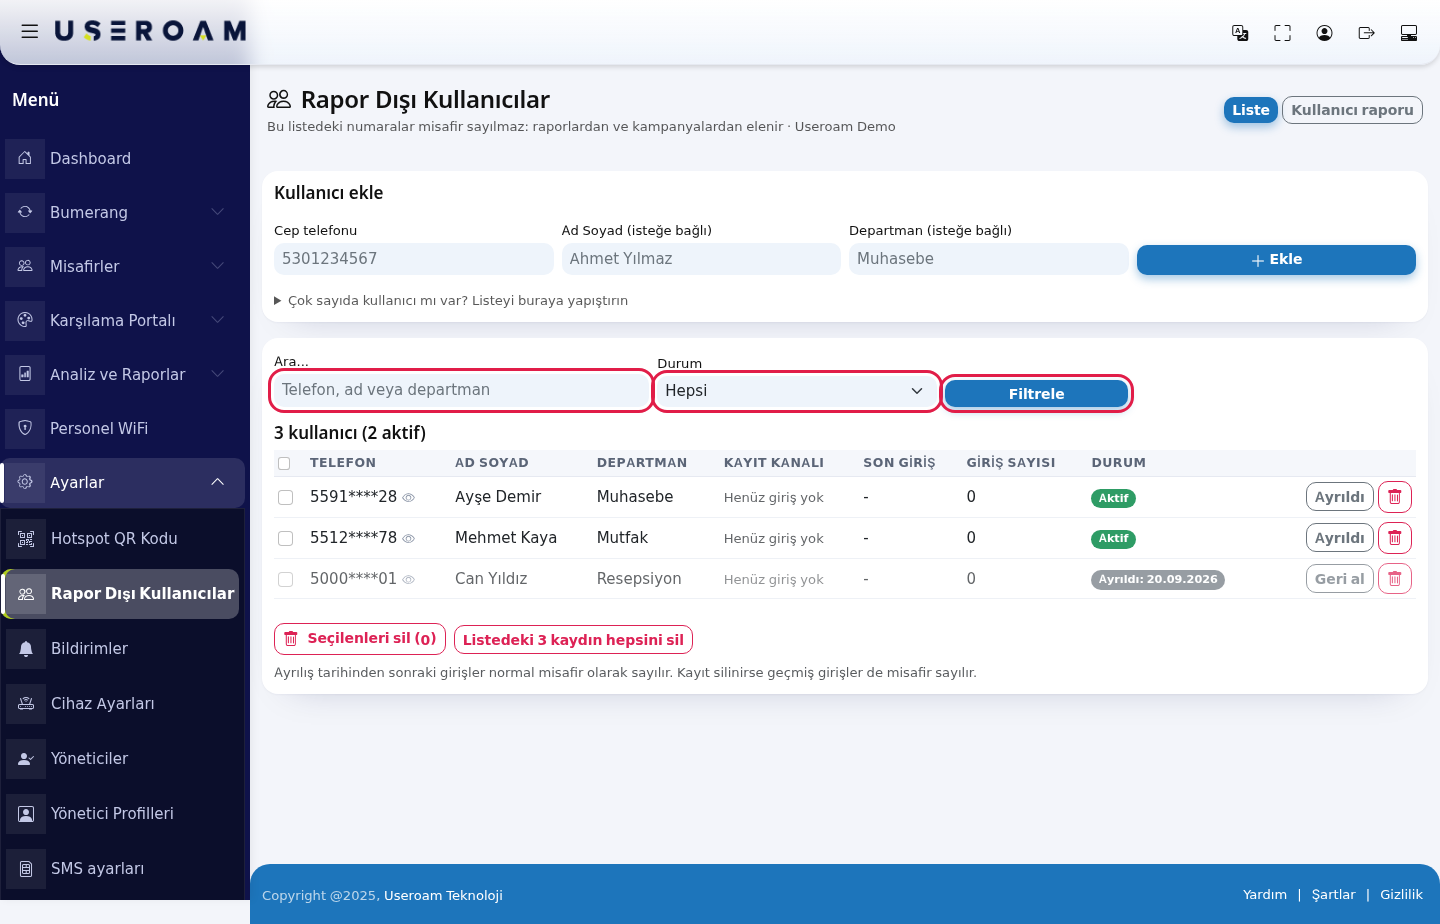This screenshot has width=1440, height=924.
Task: Delete the Can Yıldız row with trash icon
Action: [x=1395, y=579]
